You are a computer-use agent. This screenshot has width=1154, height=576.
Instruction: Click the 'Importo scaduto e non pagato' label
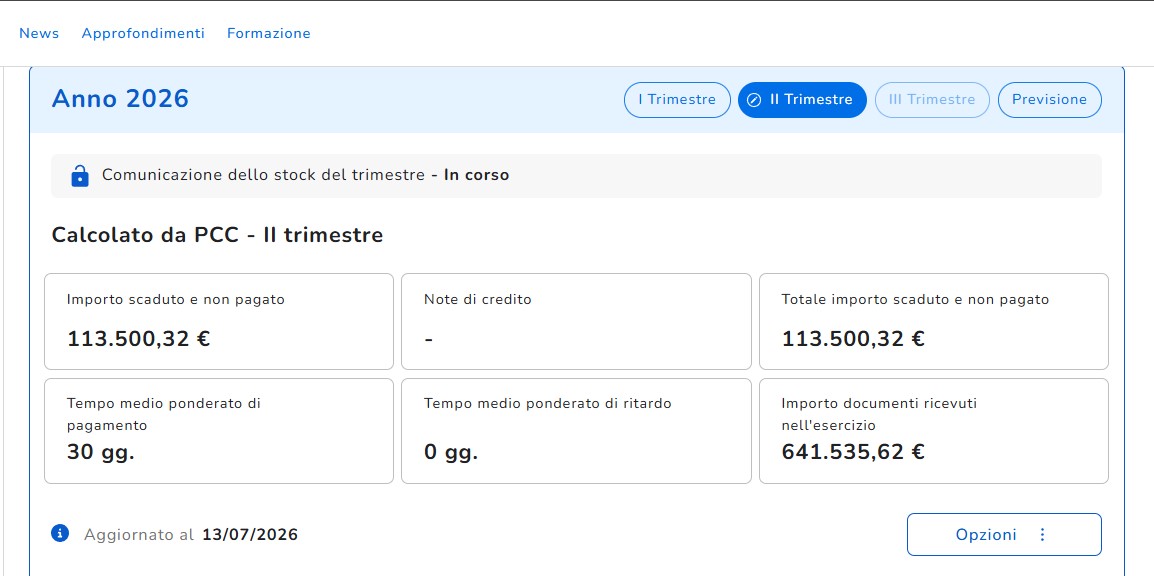tap(175, 299)
